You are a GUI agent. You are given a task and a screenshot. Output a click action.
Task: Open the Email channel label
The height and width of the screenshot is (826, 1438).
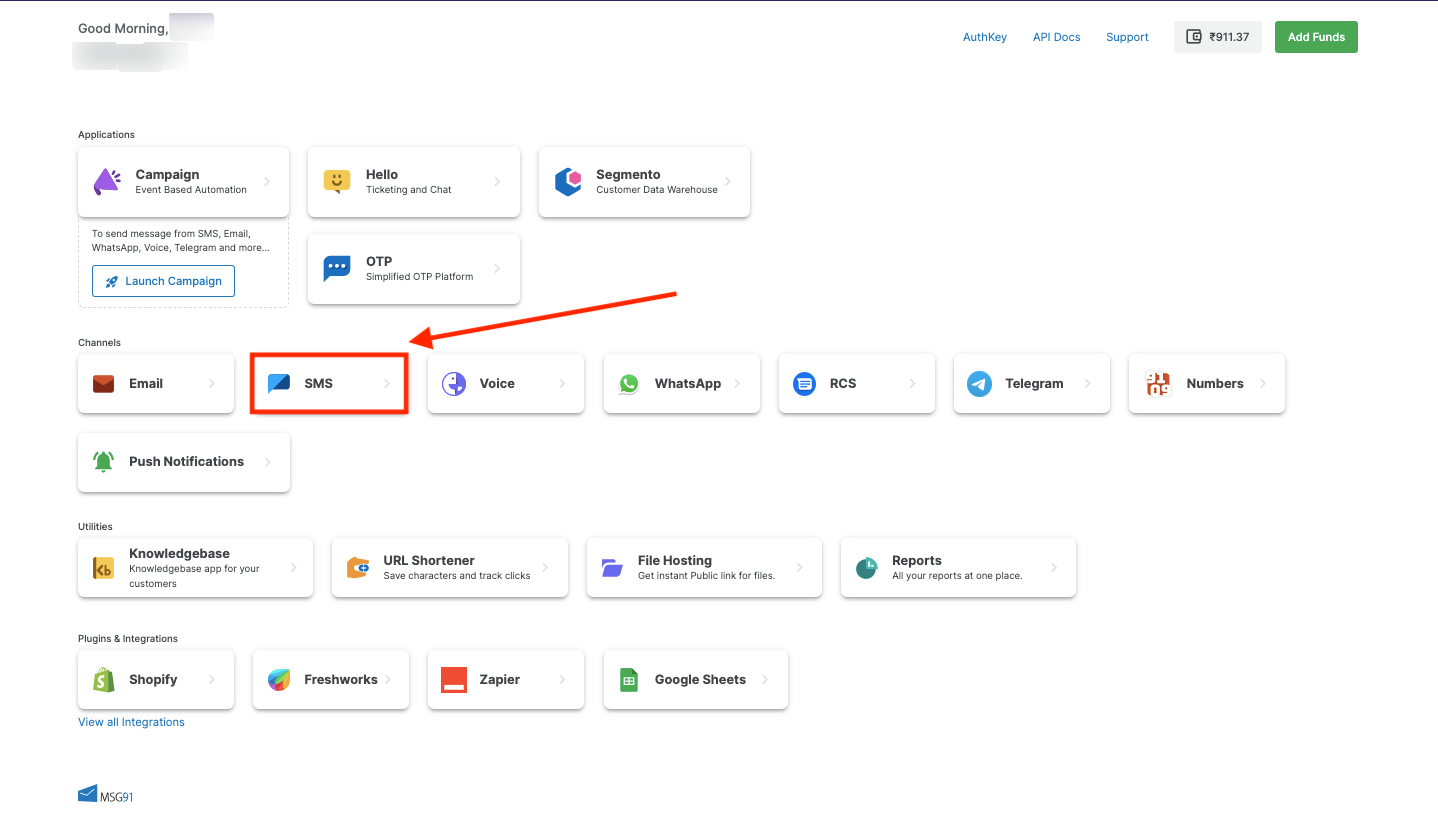pos(146,384)
